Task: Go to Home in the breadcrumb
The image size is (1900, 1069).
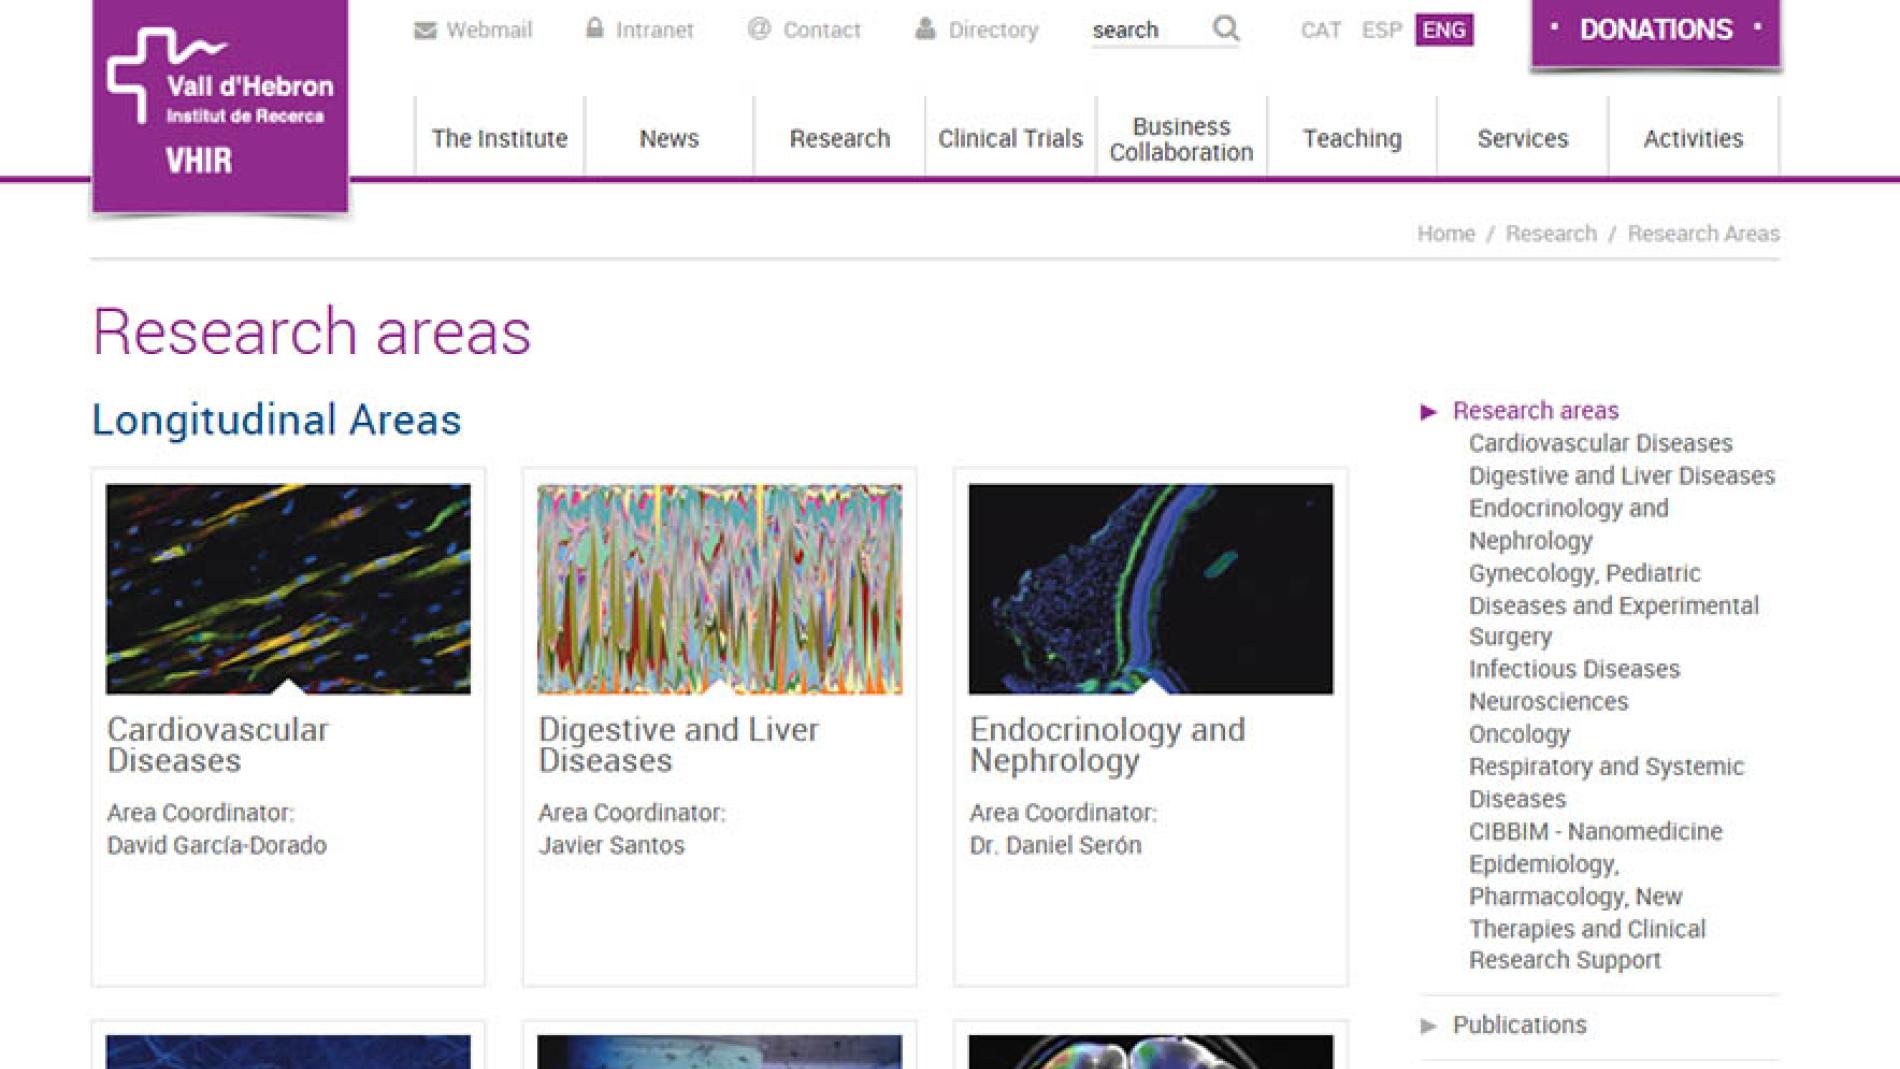Action: coord(1445,233)
